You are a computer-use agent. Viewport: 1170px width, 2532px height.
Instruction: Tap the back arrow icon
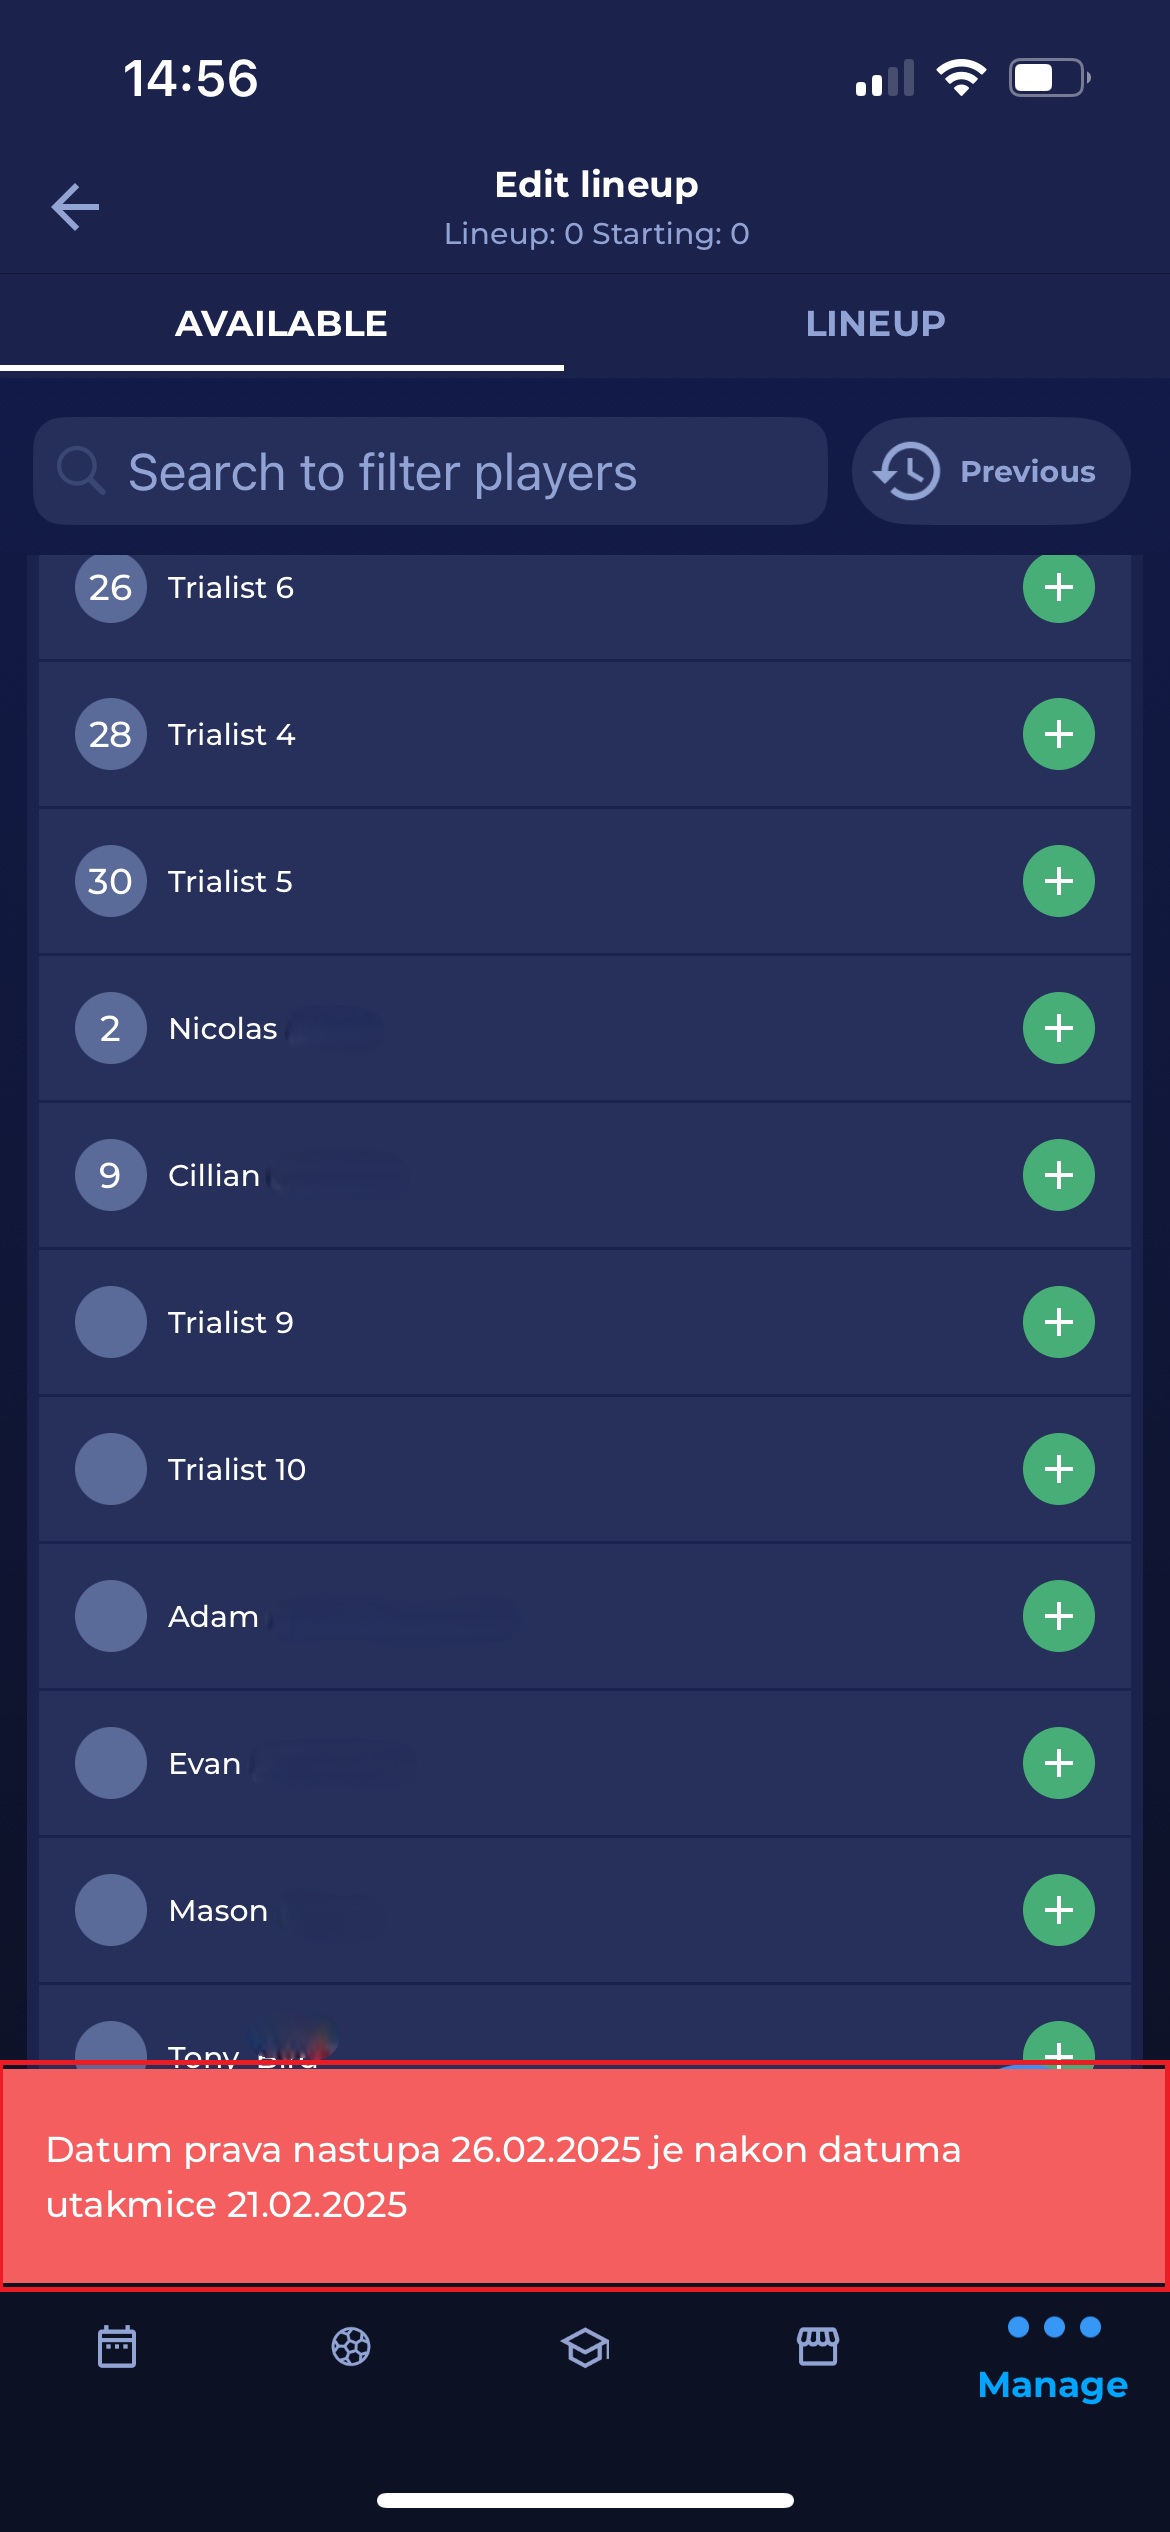point(76,207)
